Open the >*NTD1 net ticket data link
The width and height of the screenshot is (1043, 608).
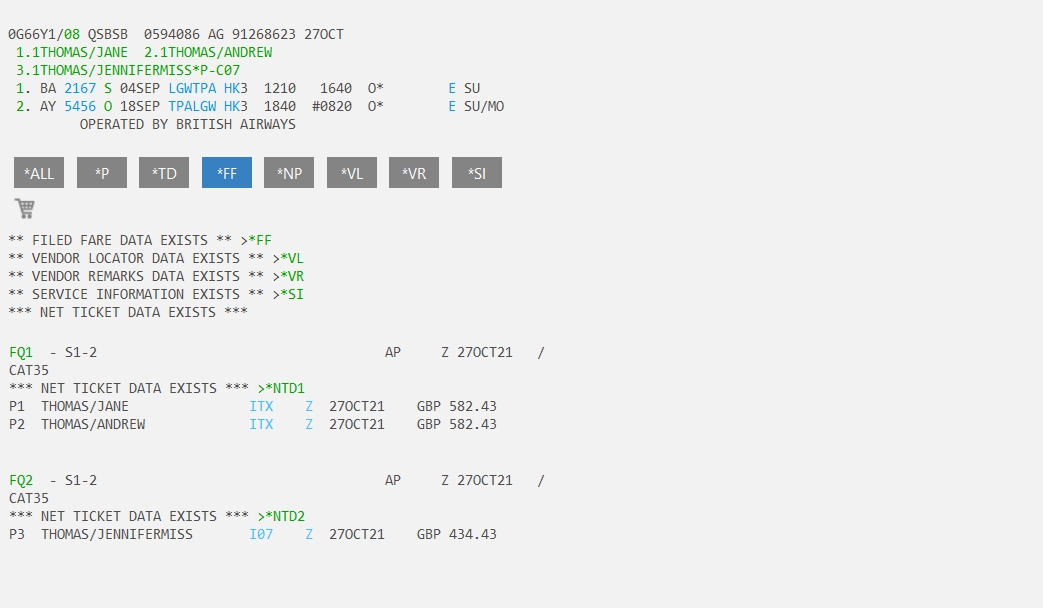click(x=281, y=388)
